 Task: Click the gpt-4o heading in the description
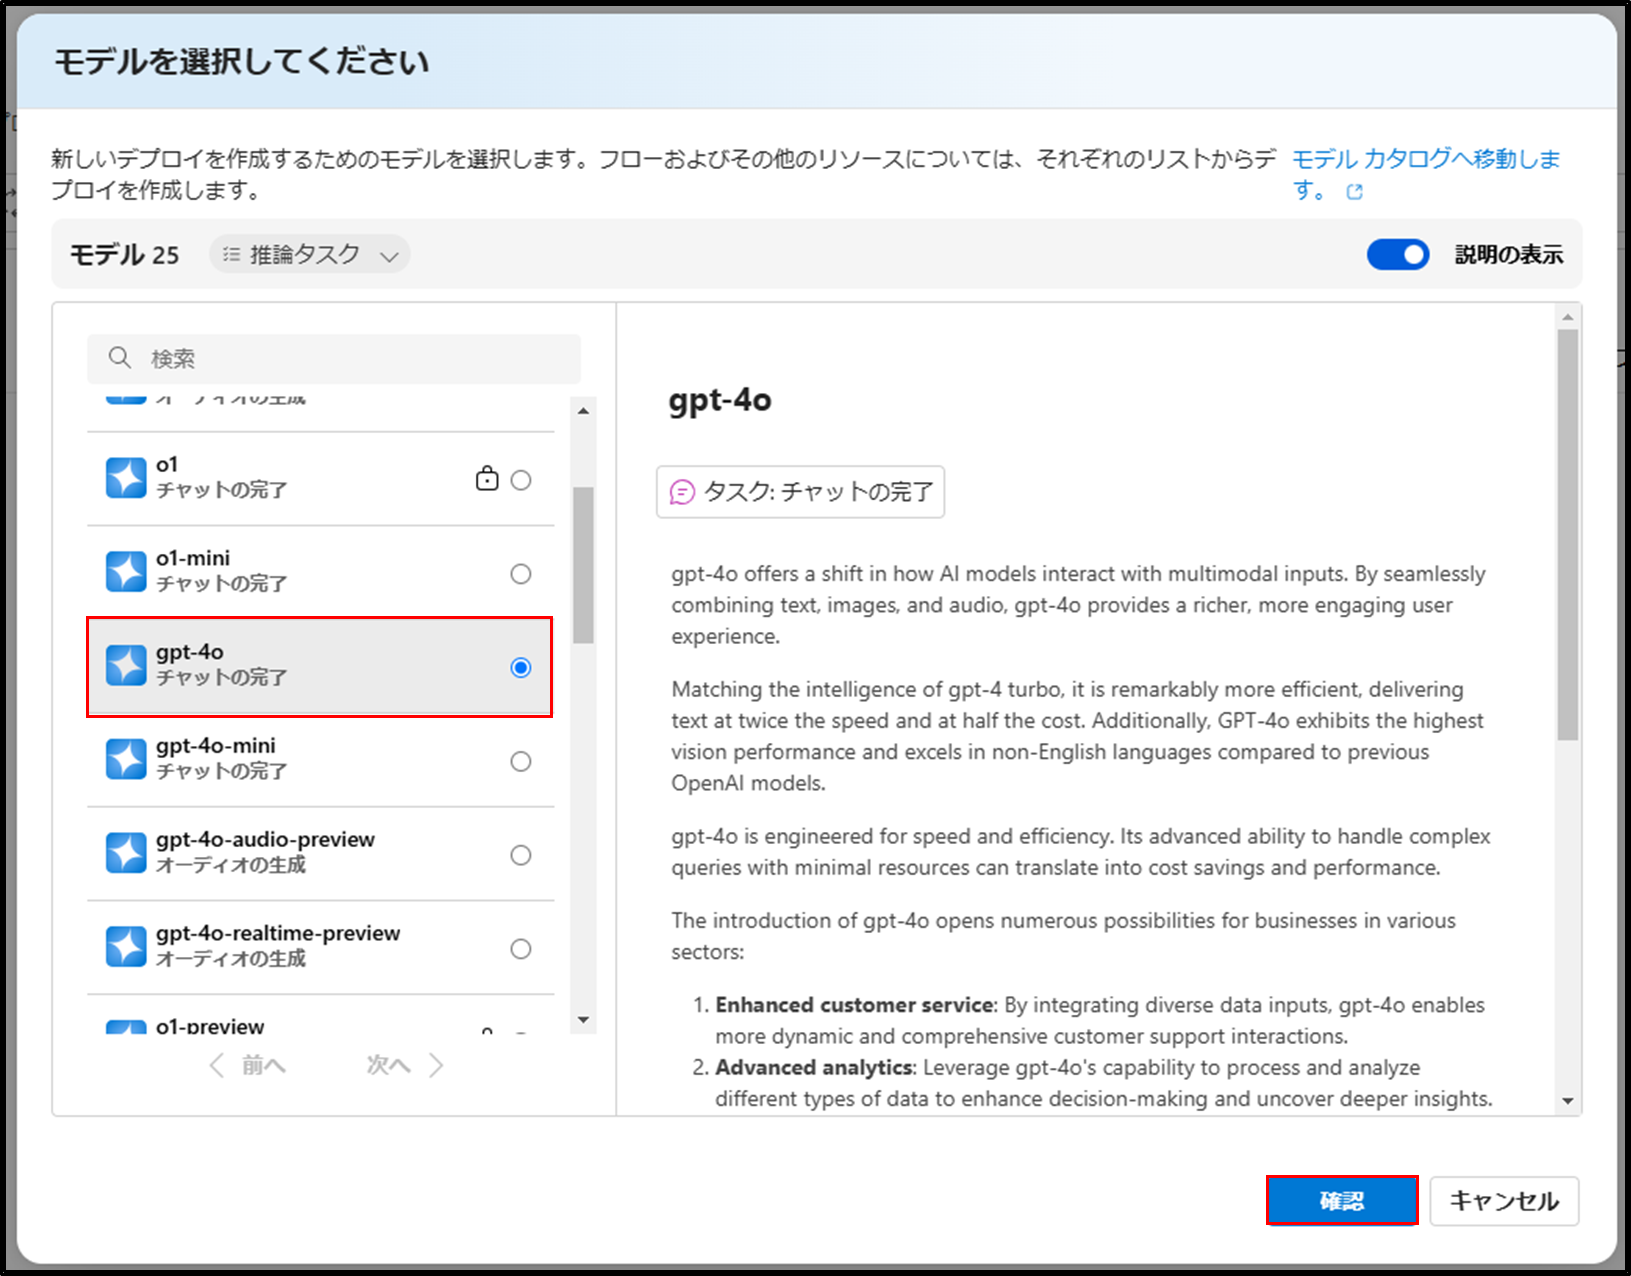click(720, 400)
